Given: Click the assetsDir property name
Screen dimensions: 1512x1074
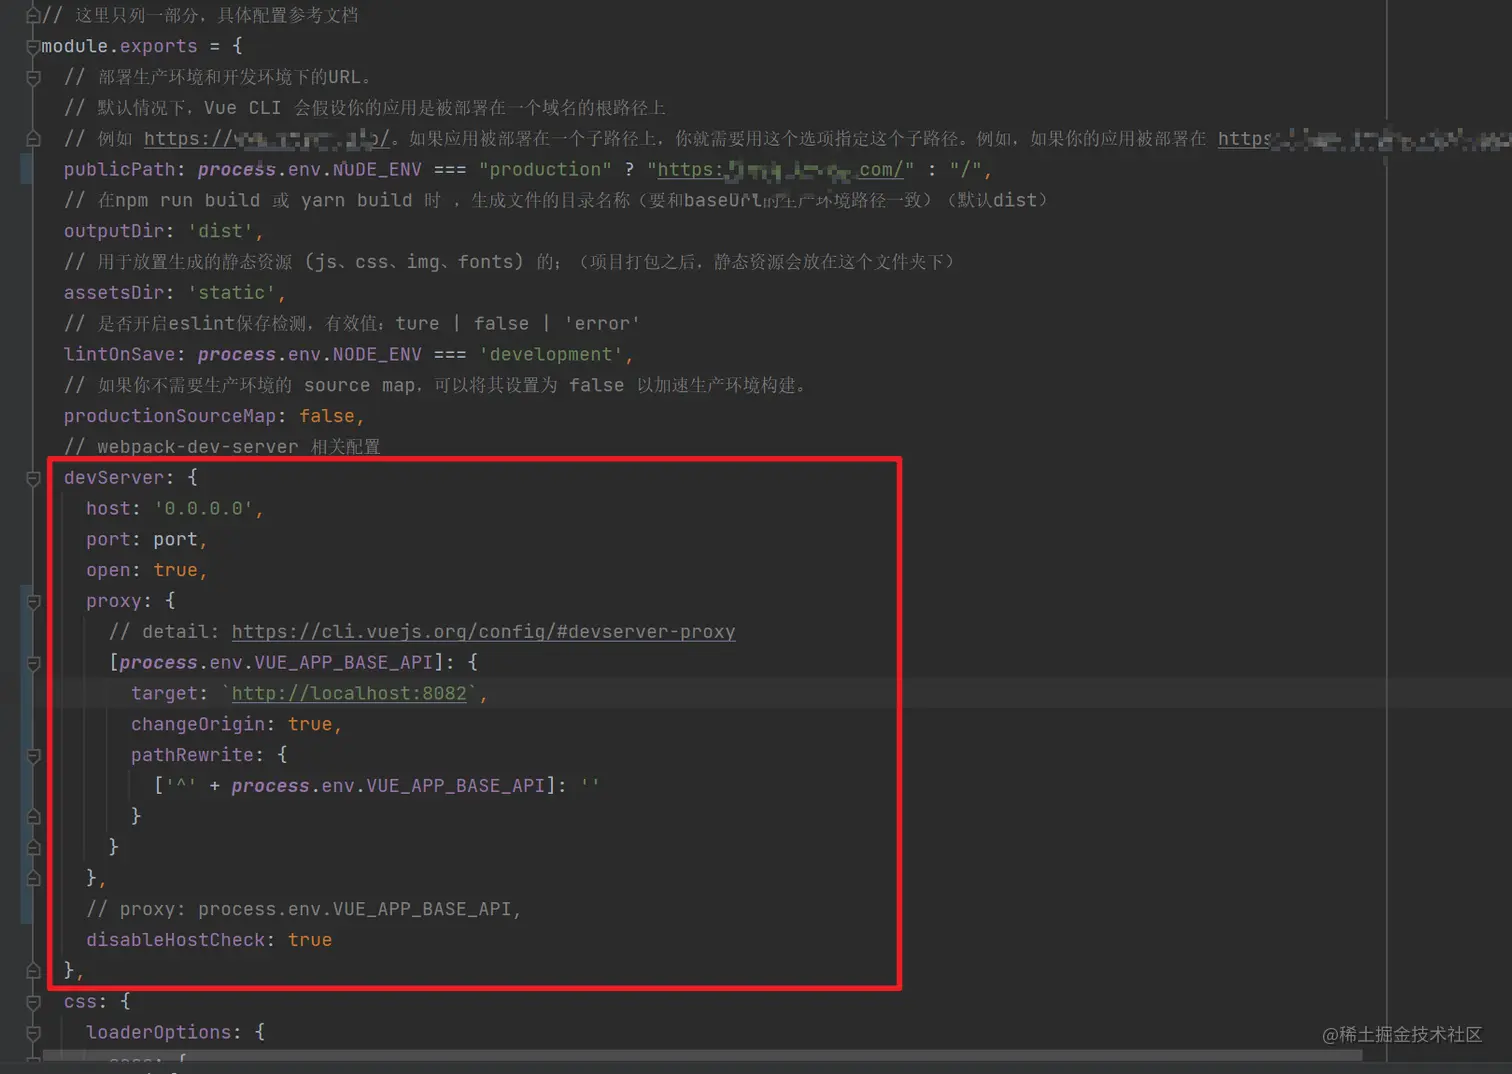Looking at the screenshot, I should coord(114,293).
